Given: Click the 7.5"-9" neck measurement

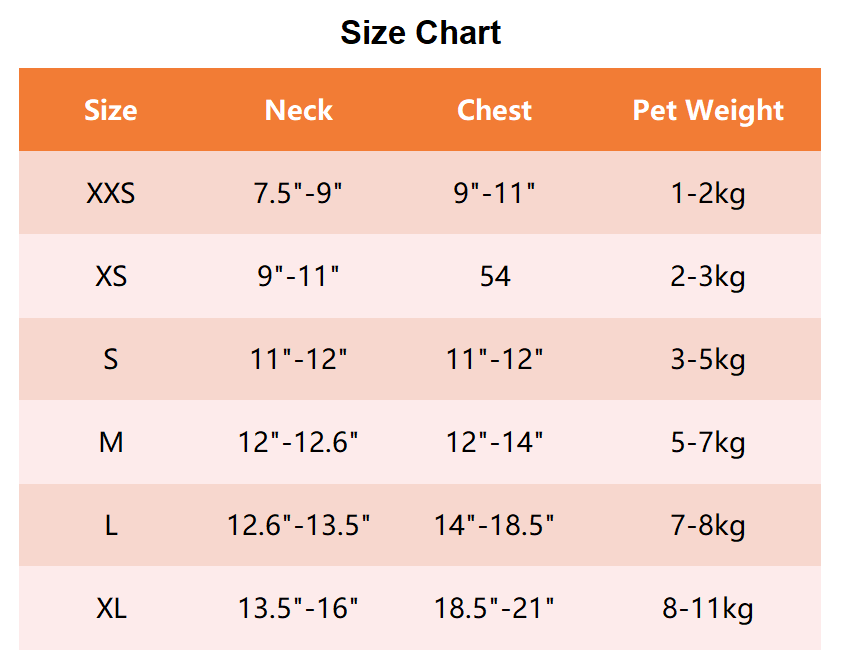Looking at the screenshot, I should (x=298, y=193).
